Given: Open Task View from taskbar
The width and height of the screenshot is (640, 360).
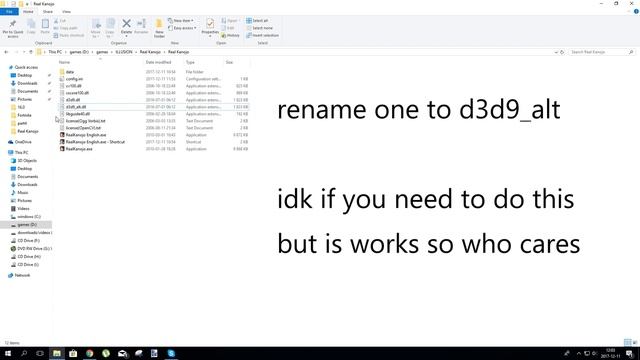Looking at the screenshot, I should pyautogui.click(x=40, y=353).
